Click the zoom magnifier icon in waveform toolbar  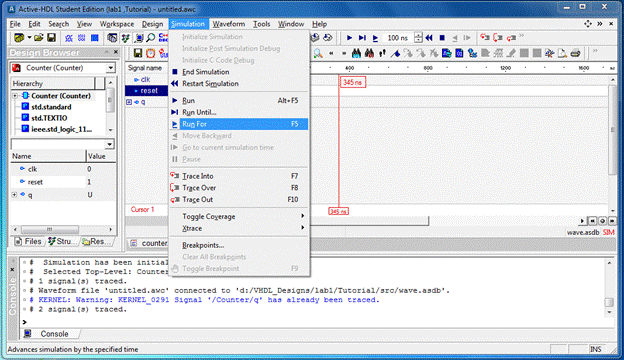point(318,53)
